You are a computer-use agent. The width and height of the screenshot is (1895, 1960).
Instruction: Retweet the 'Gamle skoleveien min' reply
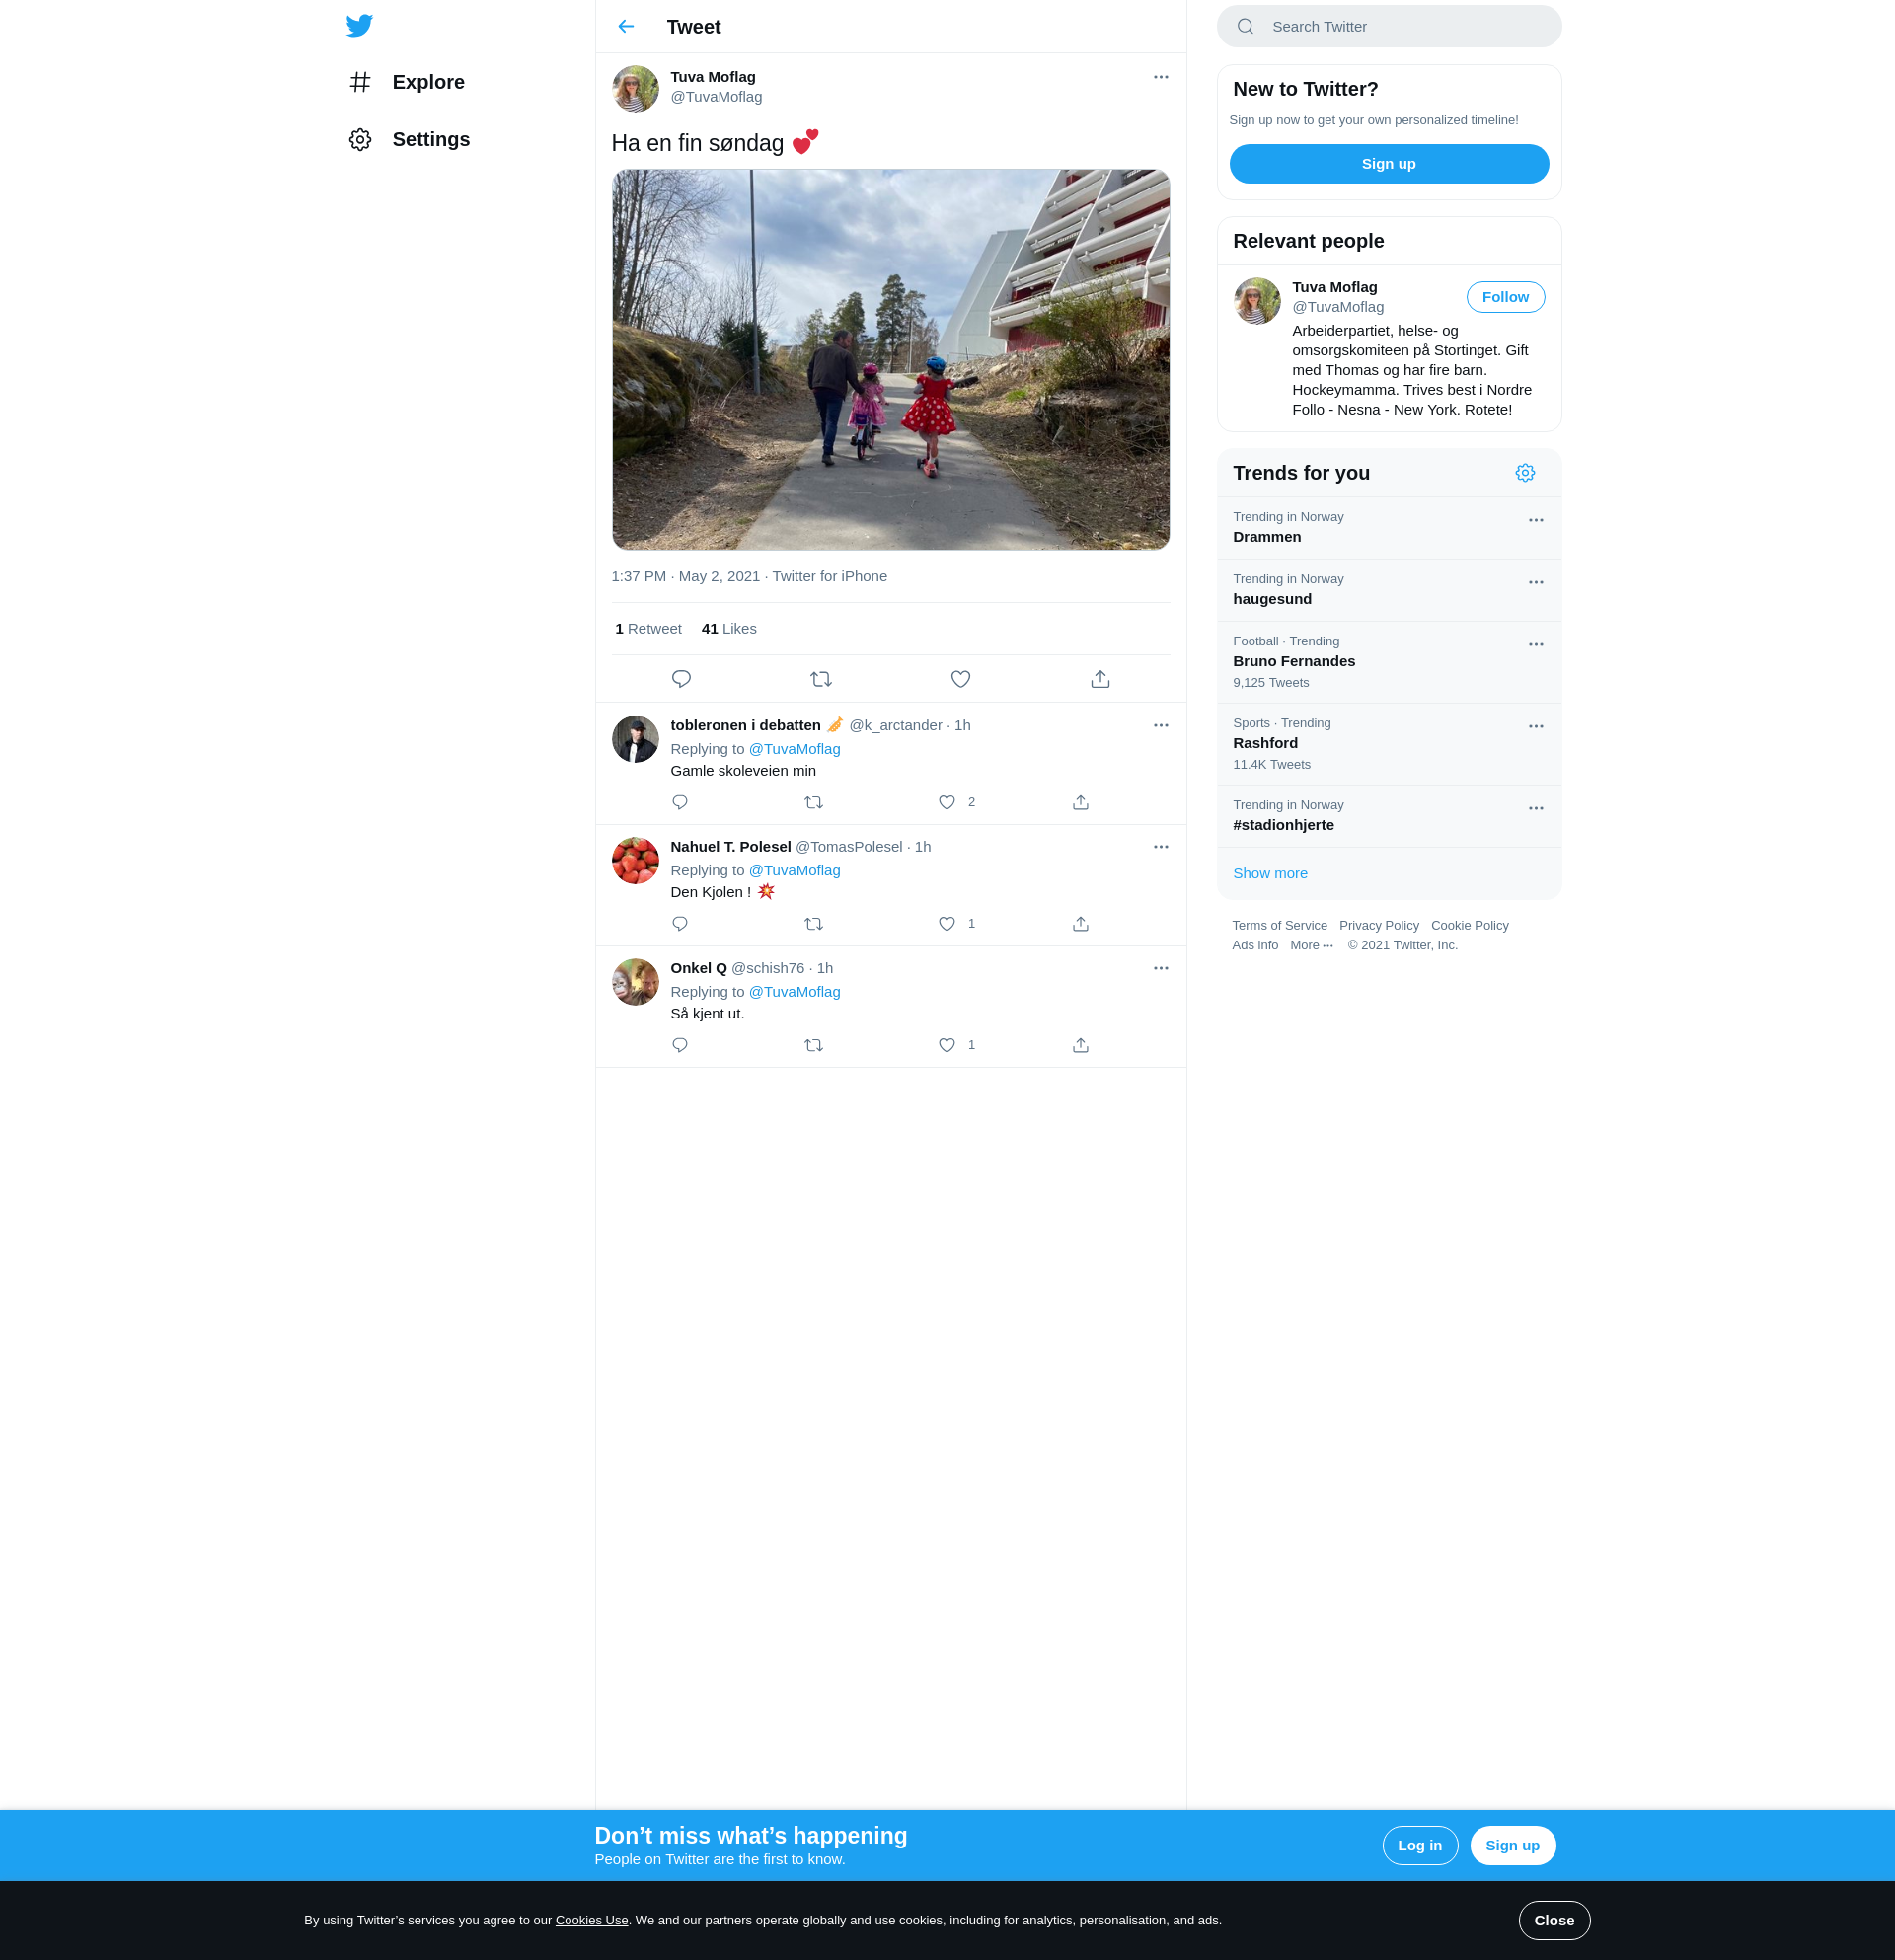pos(813,802)
